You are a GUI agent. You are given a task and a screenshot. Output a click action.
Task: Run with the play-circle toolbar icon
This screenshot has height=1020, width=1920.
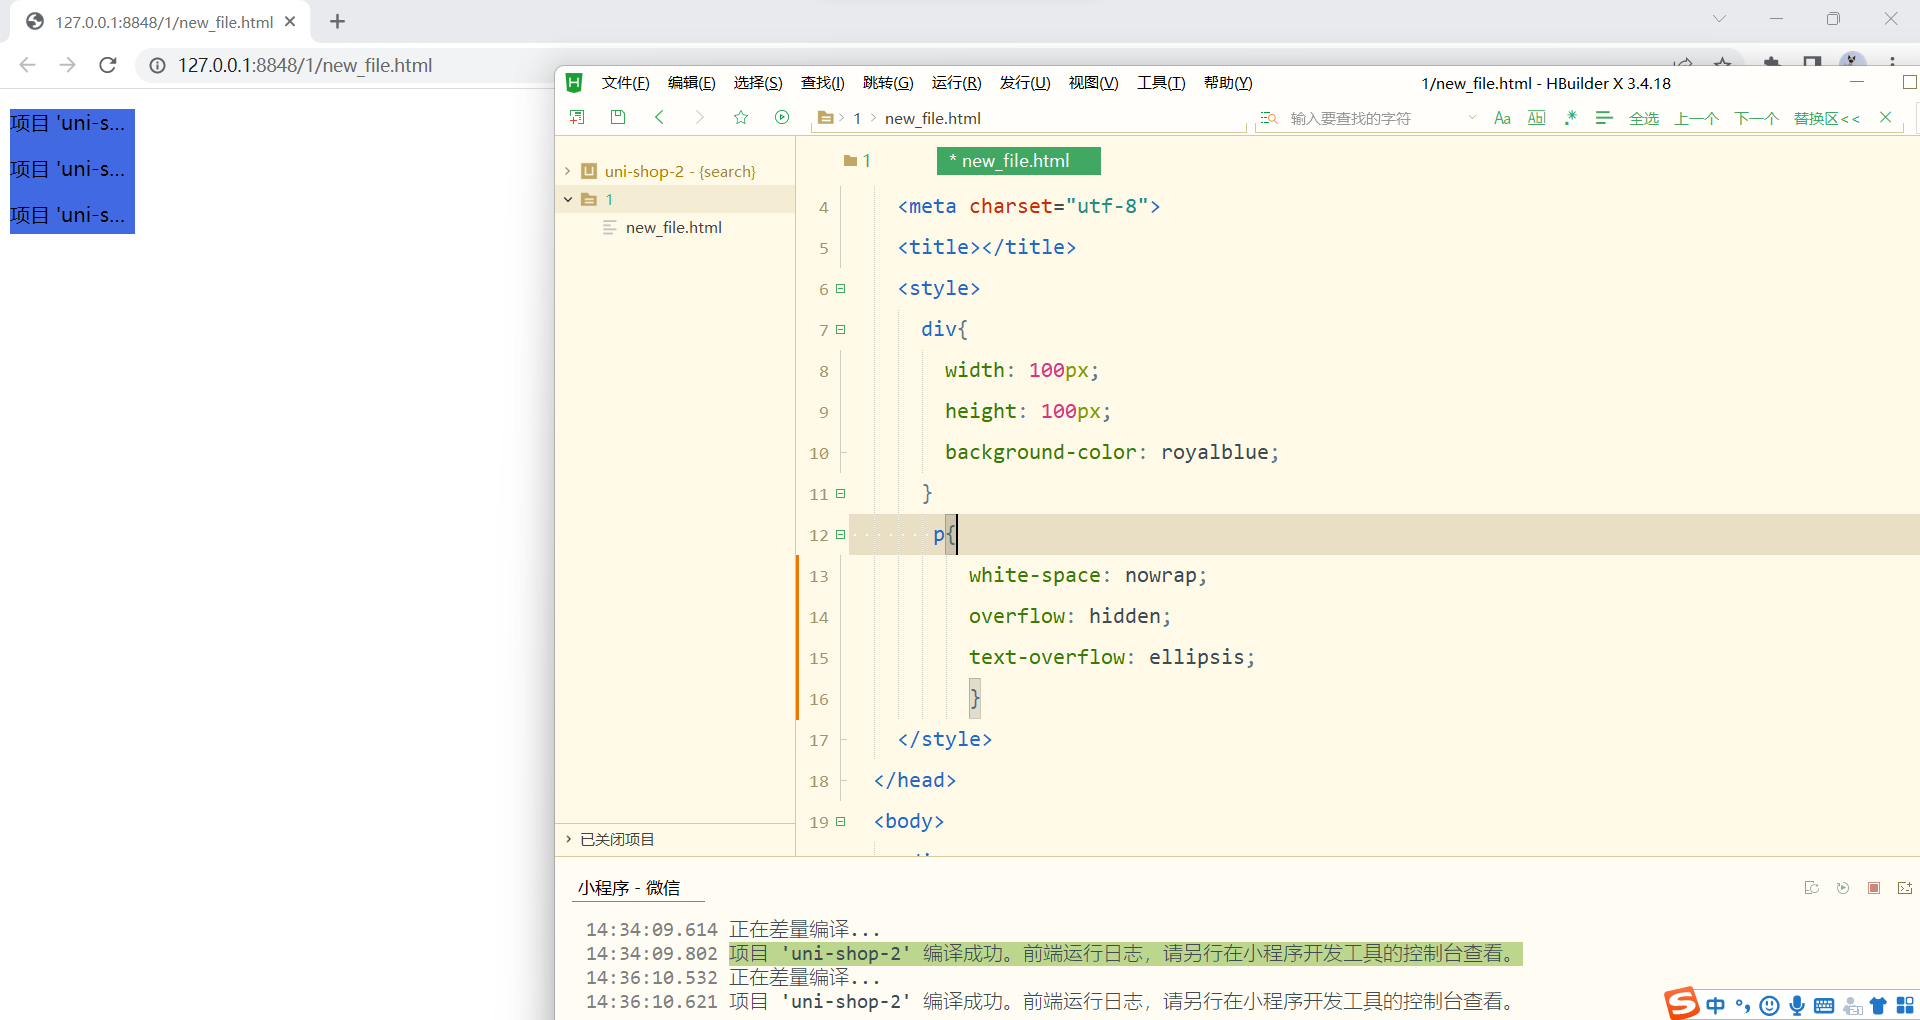tap(782, 117)
